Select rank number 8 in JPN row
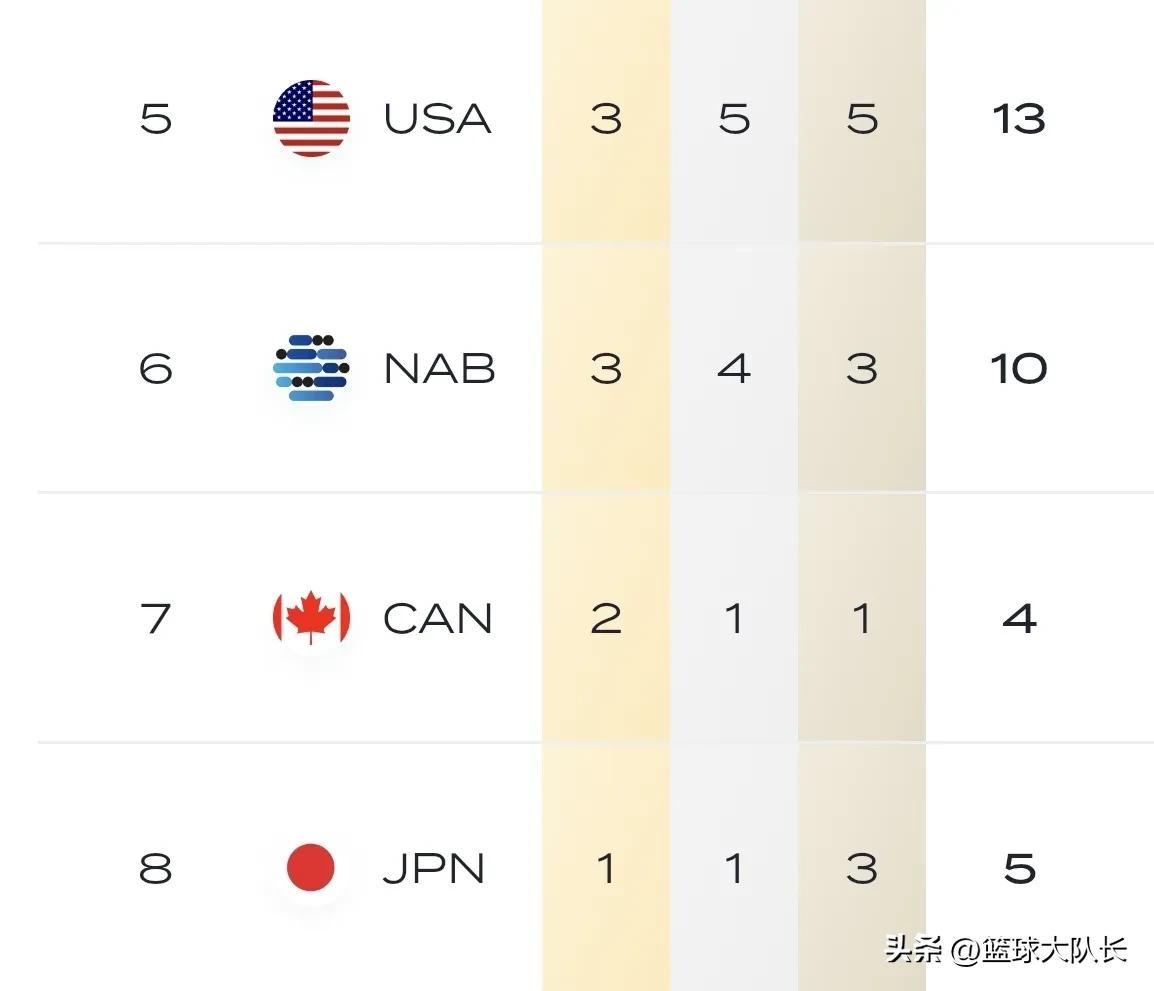The image size is (1154, 991). point(155,869)
